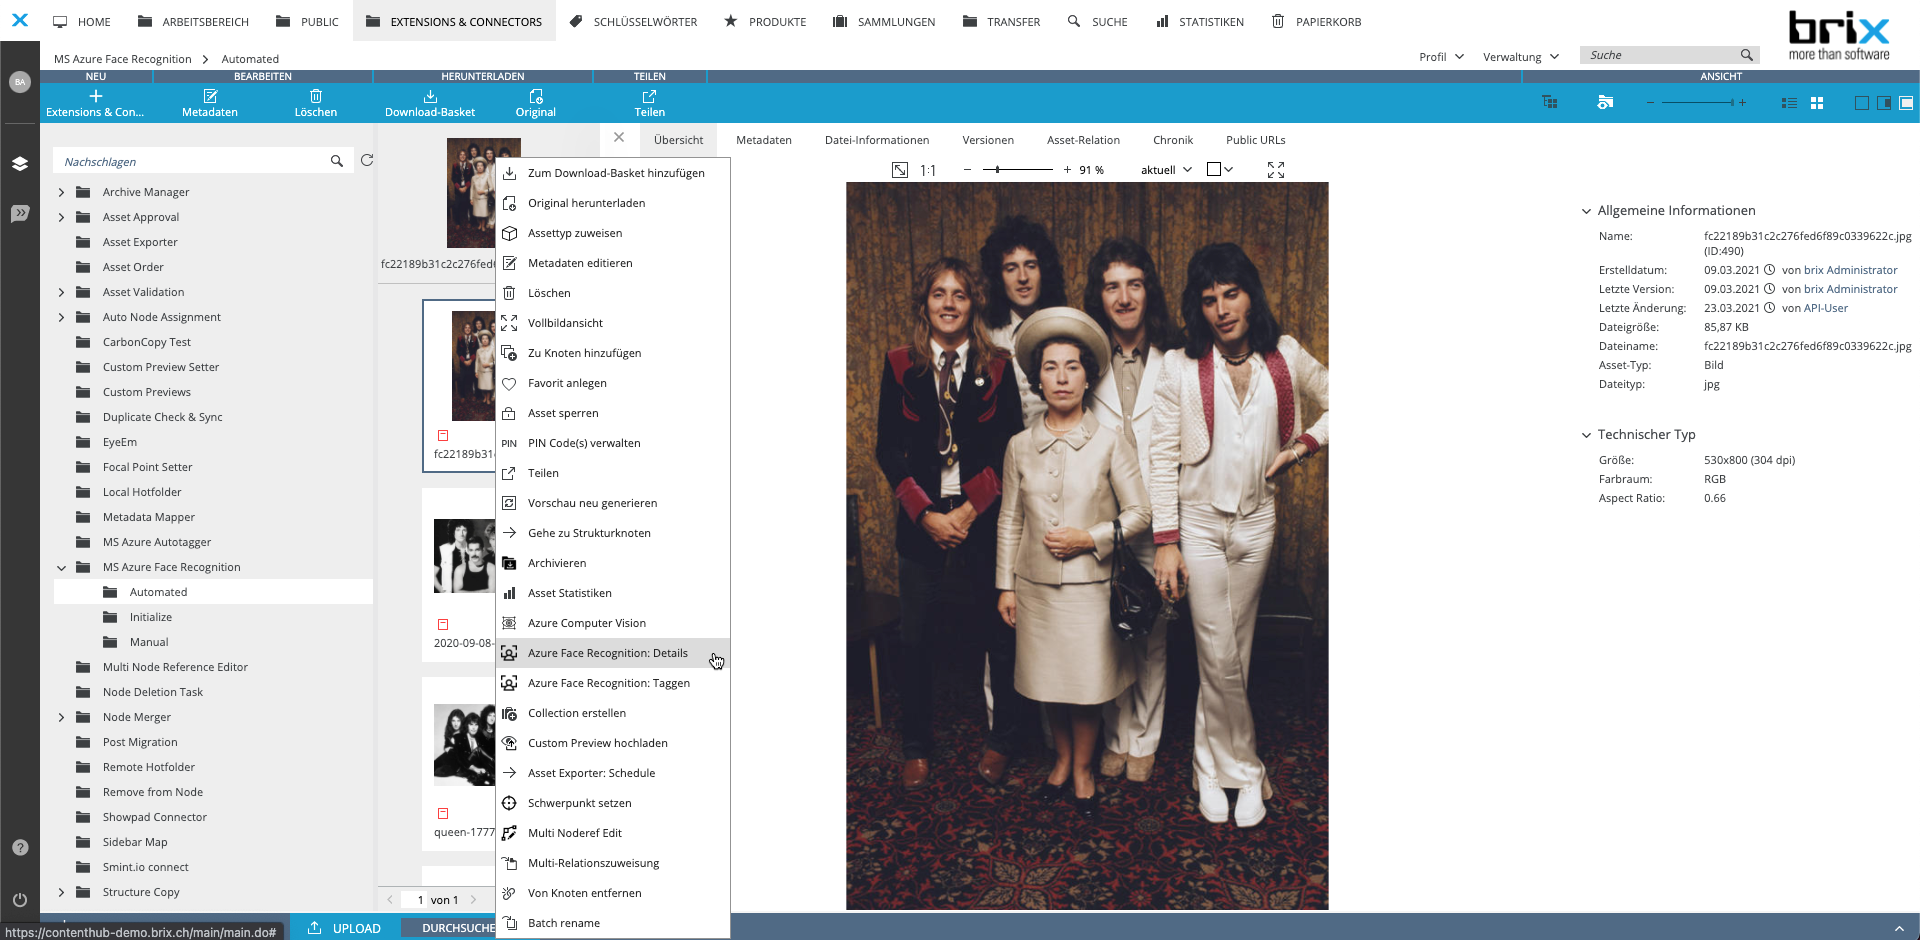This screenshot has height=940, width=1920.
Task: Expand the bottom bar chevron
Action: 1898,929
